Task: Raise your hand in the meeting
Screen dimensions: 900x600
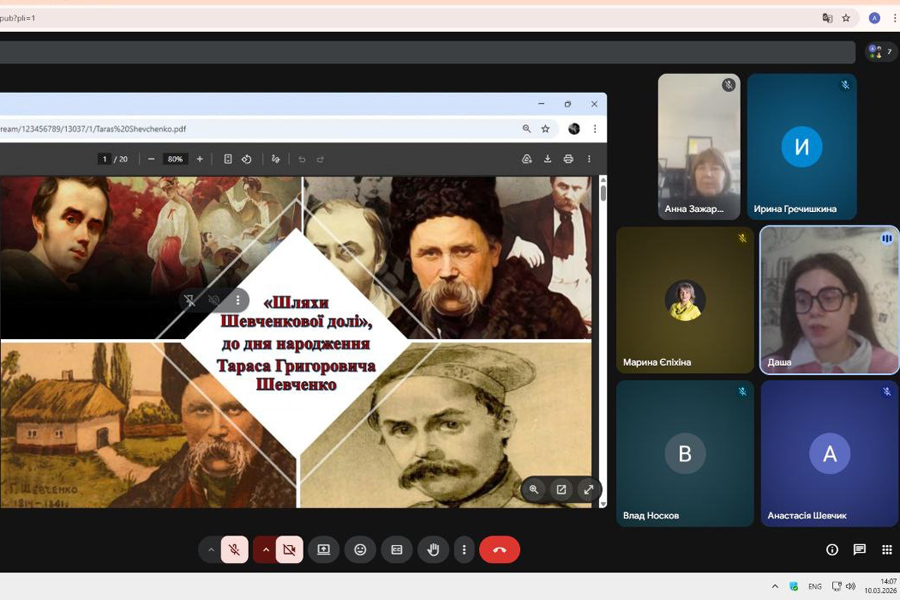Action: (433, 550)
